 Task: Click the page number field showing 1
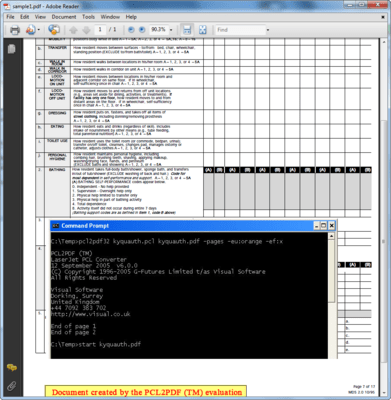pyautogui.click(x=100, y=30)
